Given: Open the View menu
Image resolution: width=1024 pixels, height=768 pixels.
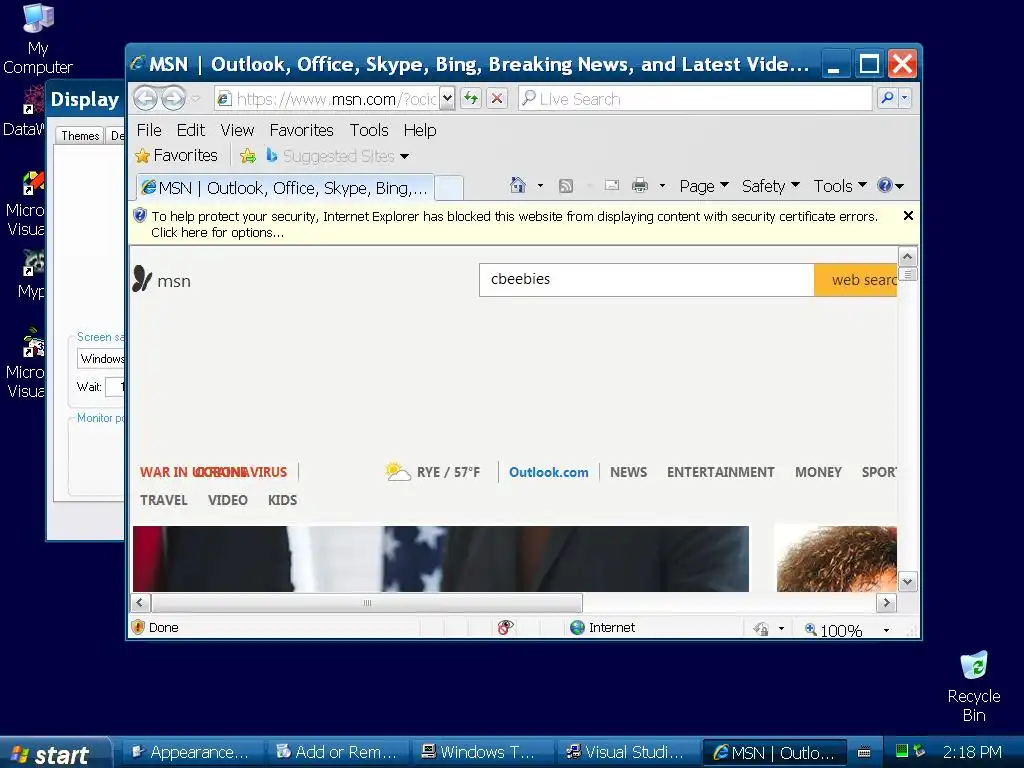Looking at the screenshot, I should (x=237, y=130).
